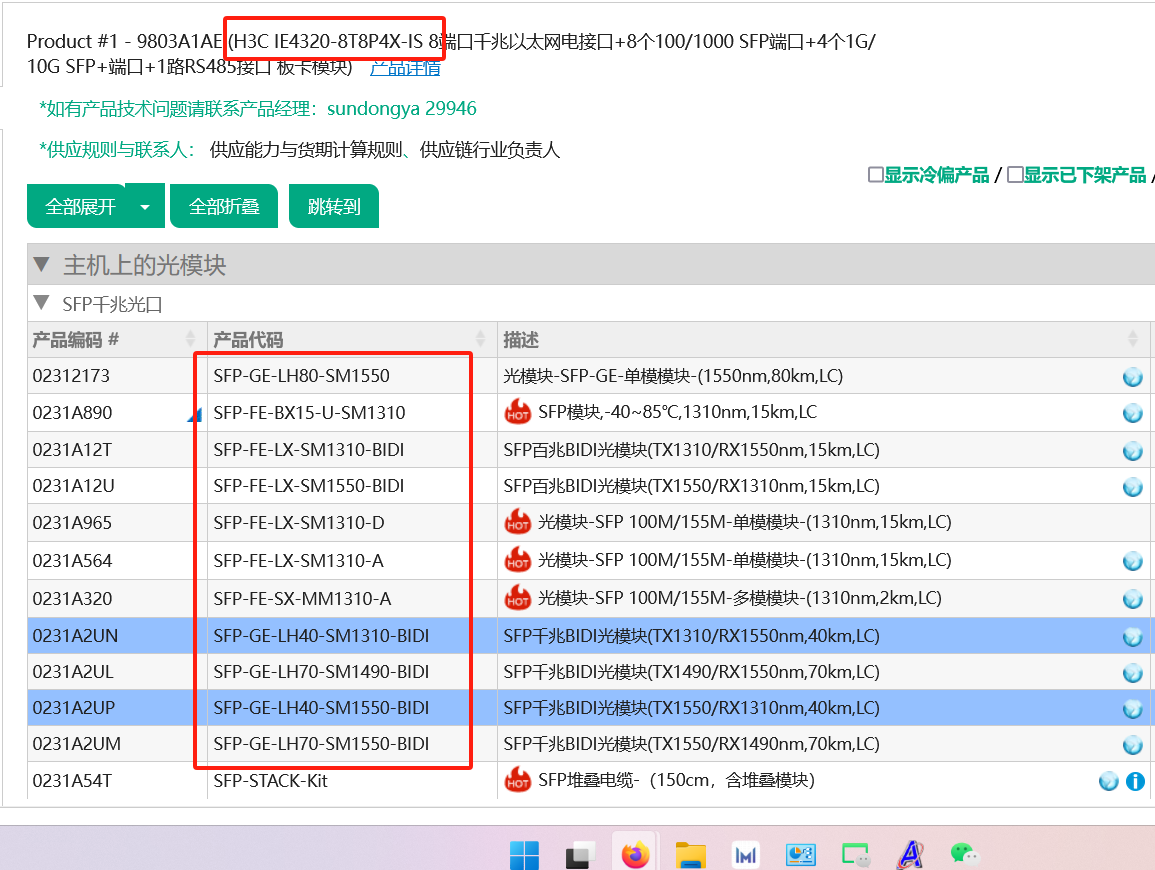Open globe icon for SFP-GE-LH40-SM1310-BIDI row
The width and height of the screenshot is (1155, 870).
1132,636
